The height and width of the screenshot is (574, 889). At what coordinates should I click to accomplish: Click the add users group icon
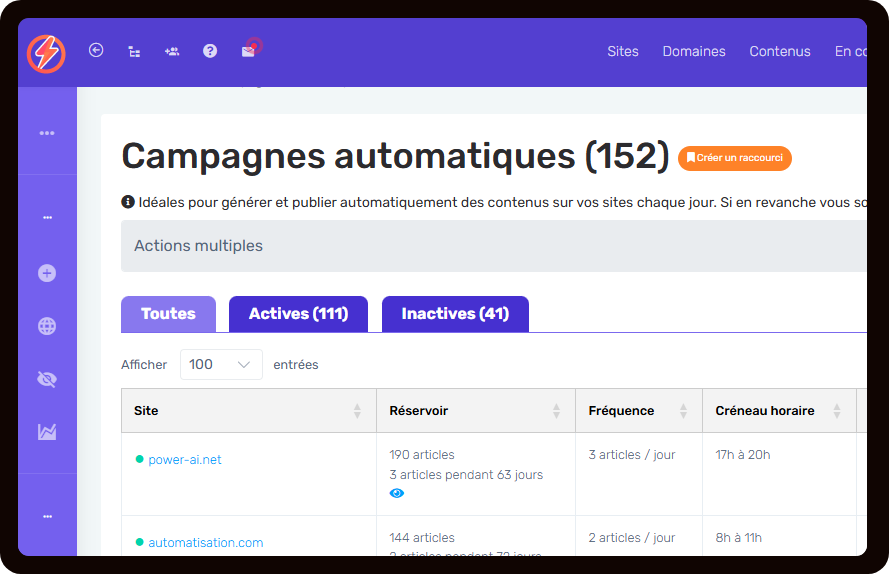point(172,52)
